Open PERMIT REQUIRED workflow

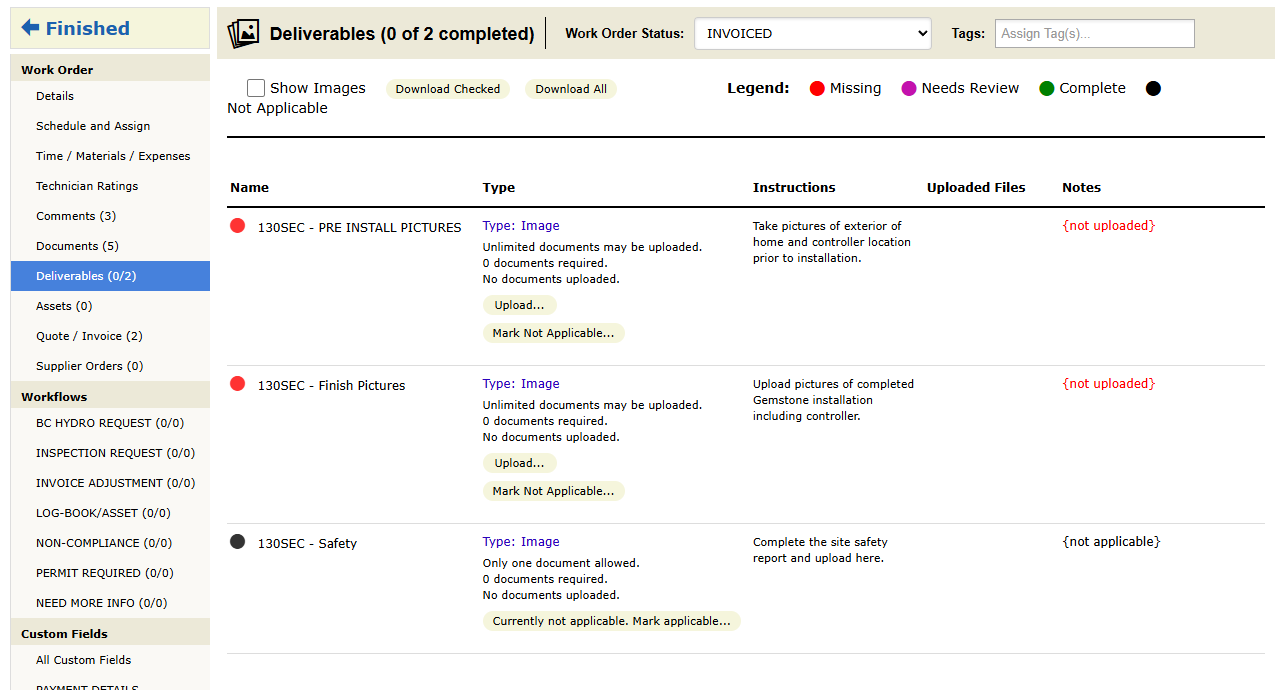click(x=110, y=573)
